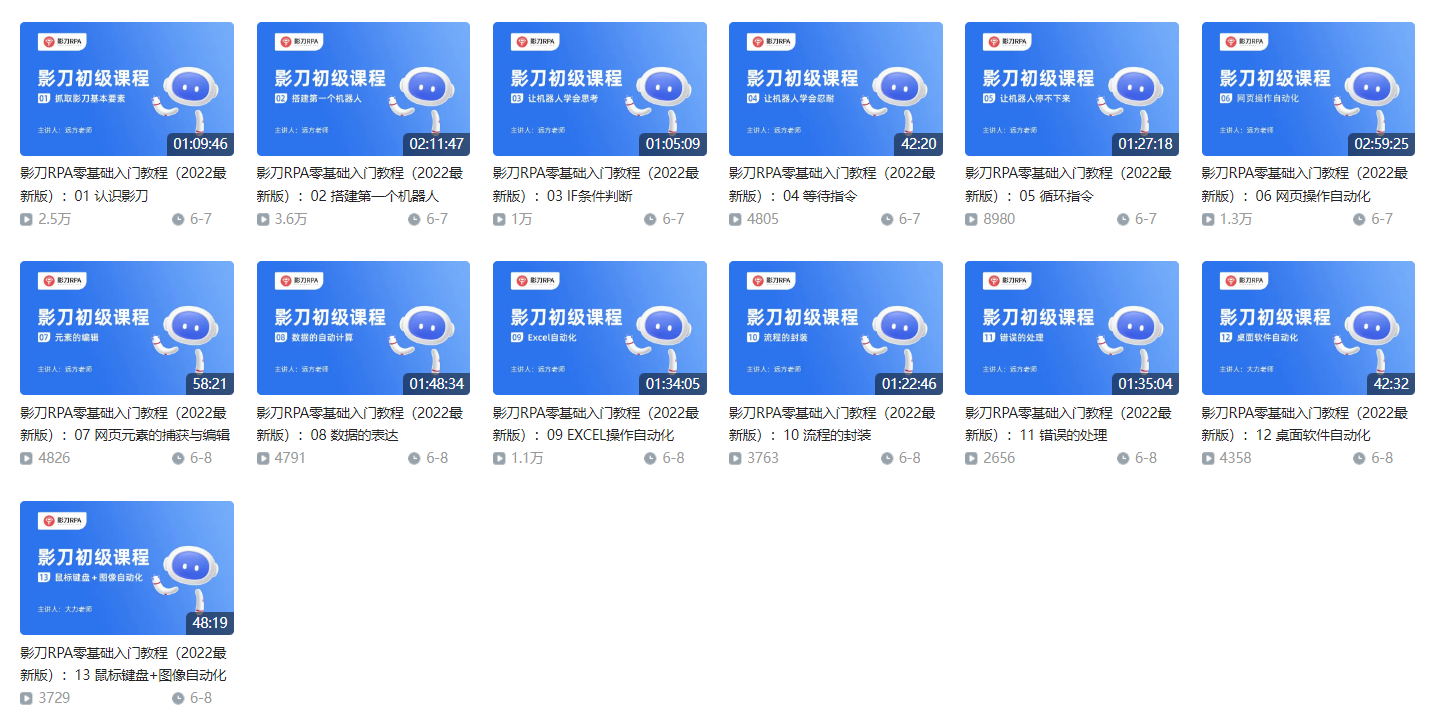Open the 13 鼠标键盘+图像自动化 video thumbnail
This screenshot has height=725, width=1439.
click(x=127, y=568)
